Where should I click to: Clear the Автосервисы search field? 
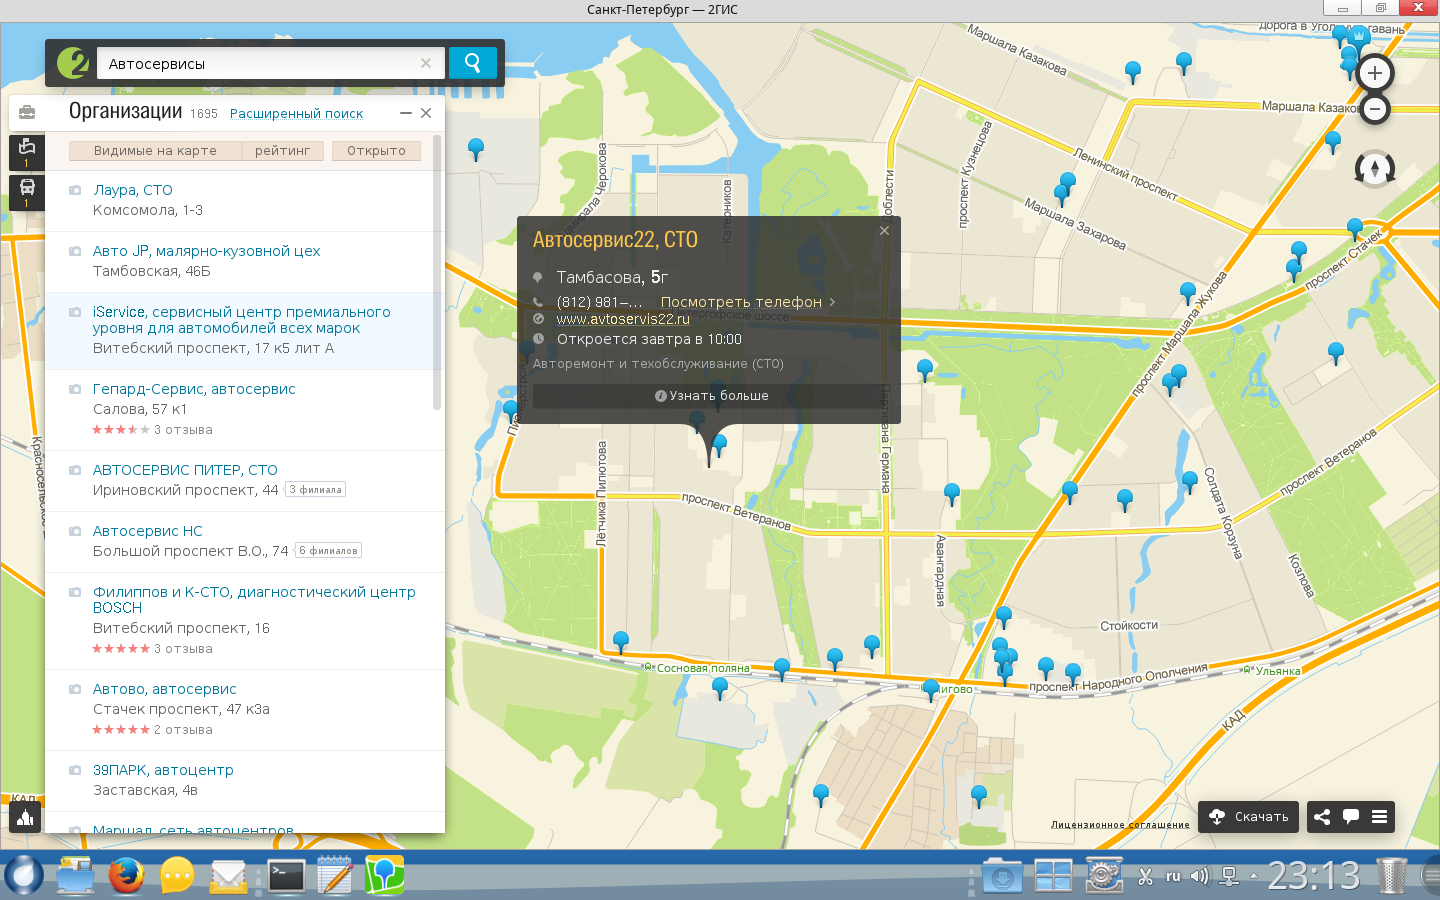coord(426,63)
